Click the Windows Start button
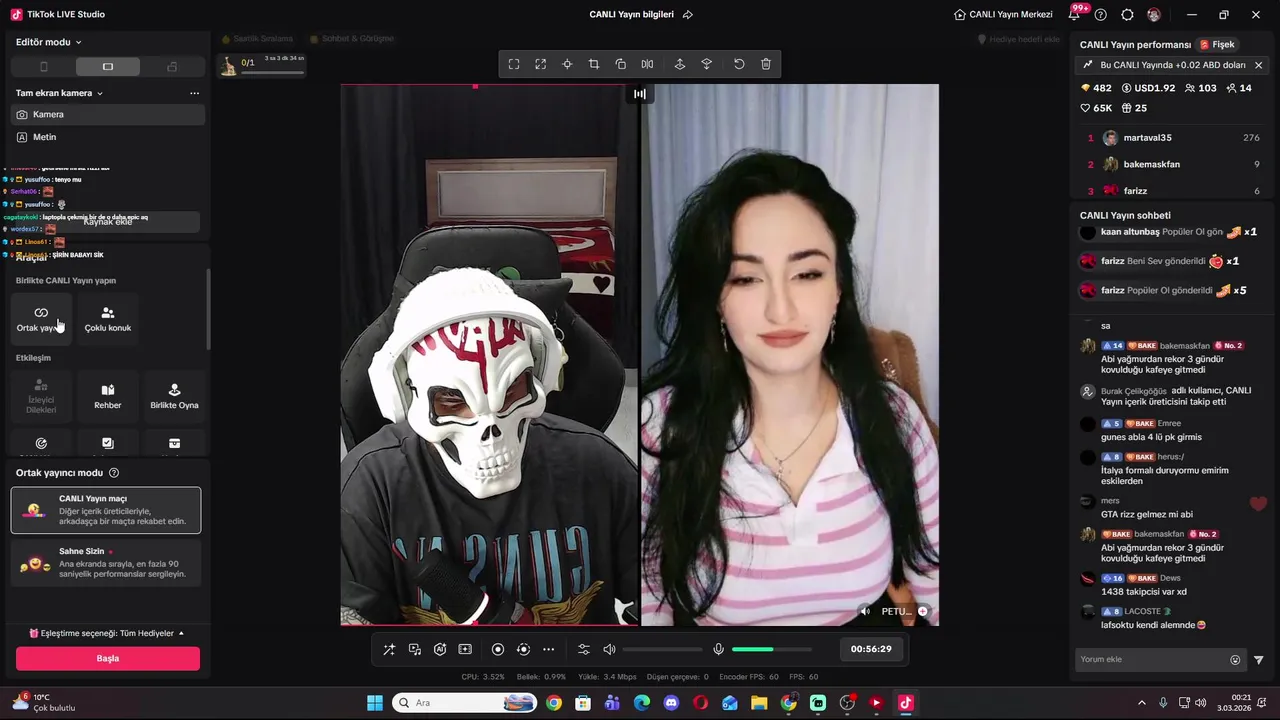The height and width of the screenshot is (720, 1280). [x=375, y=703]
